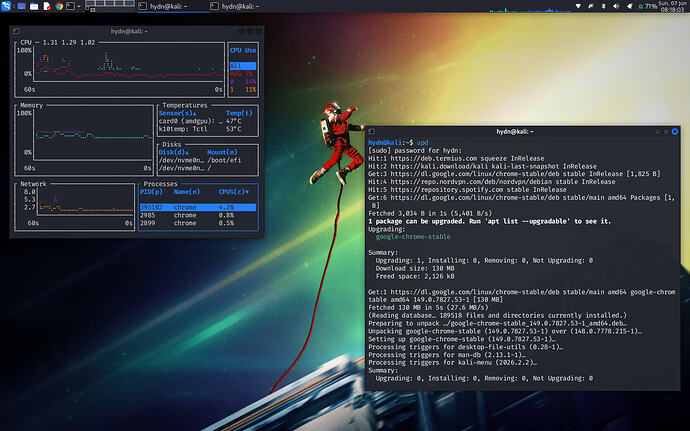Sort processes by the Name(n) header
Screen dimensions: 690x431
coord(187,192)
